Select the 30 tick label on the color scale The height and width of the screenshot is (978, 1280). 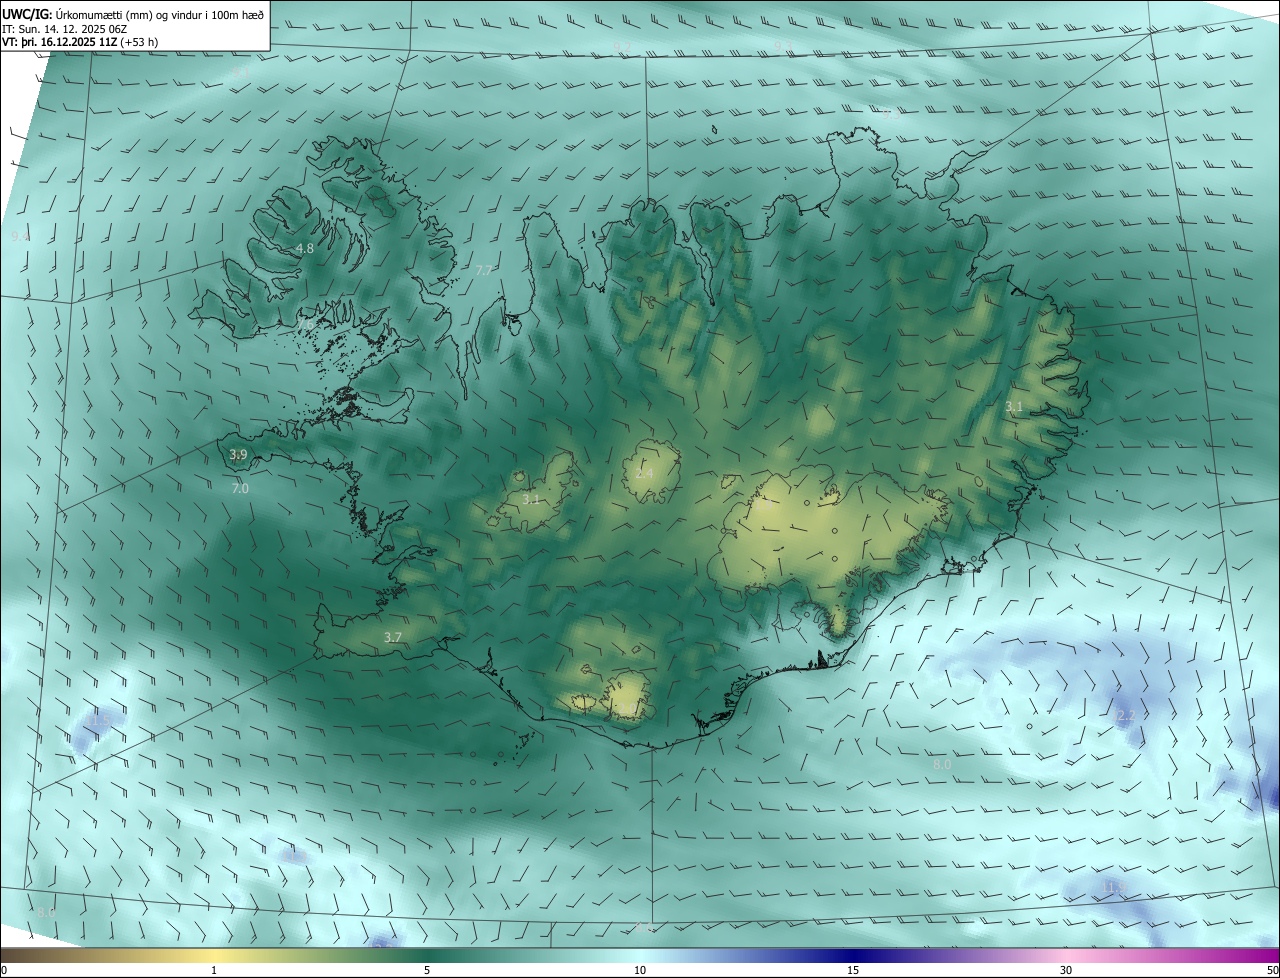[x=1066, y=970]
